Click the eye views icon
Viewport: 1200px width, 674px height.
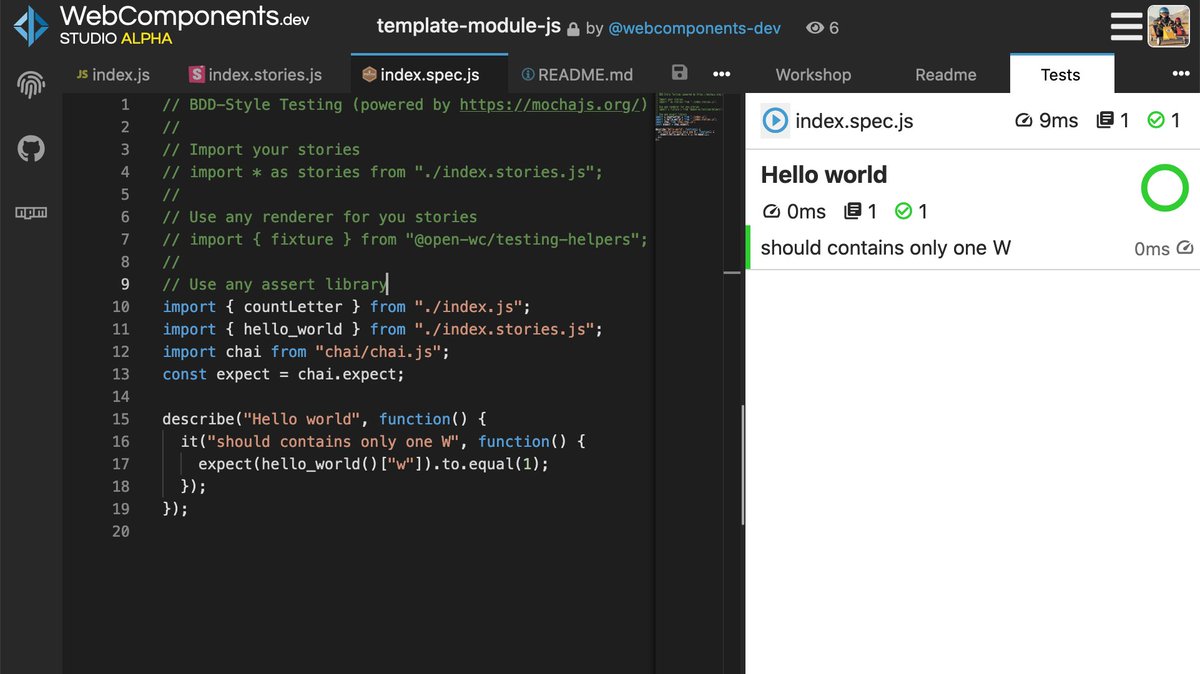point(815,28)
